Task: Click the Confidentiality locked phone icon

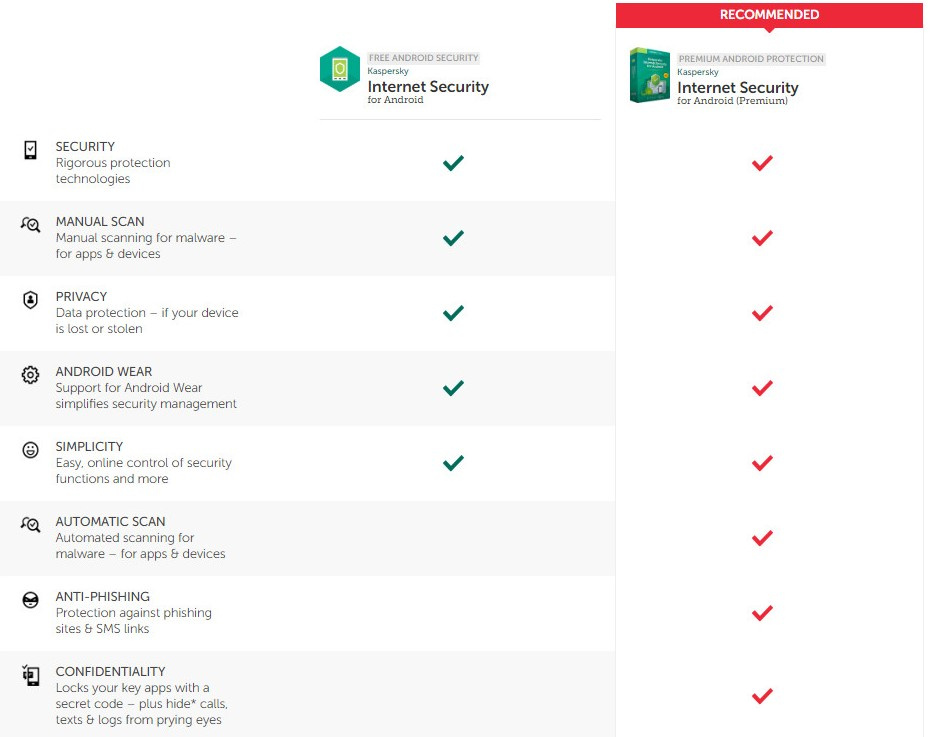Action: click(31, 676)
